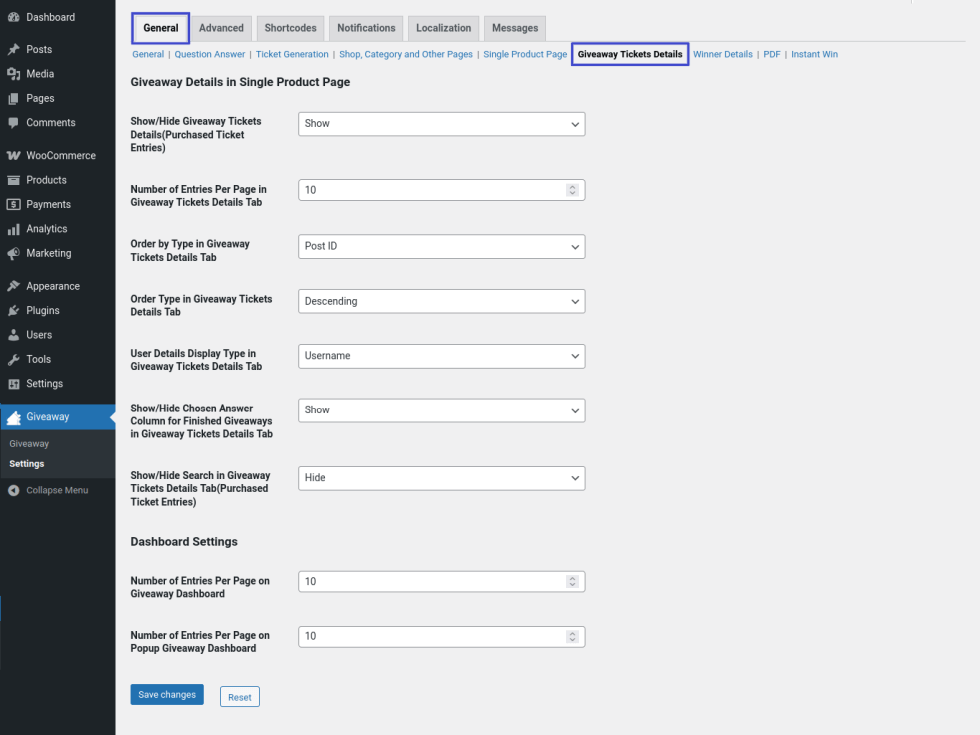Go to the Winner Details sub-section link
Screen dimensions: 980x735
tap(723, 54)
